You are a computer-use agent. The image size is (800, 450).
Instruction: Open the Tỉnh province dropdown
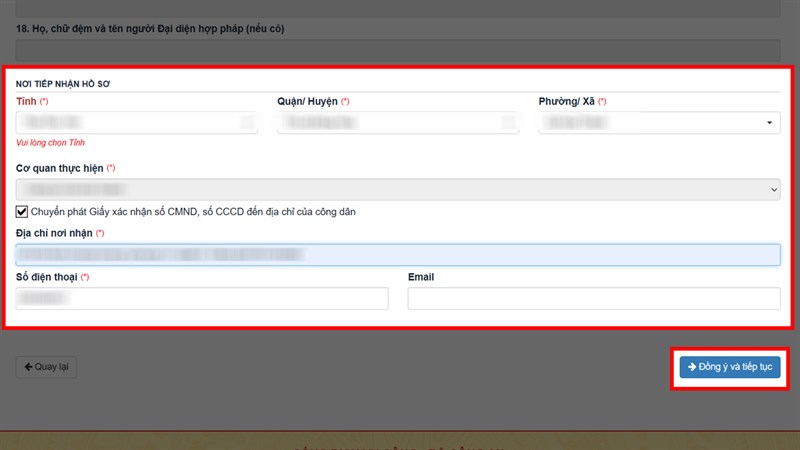(x=137, y=122)
